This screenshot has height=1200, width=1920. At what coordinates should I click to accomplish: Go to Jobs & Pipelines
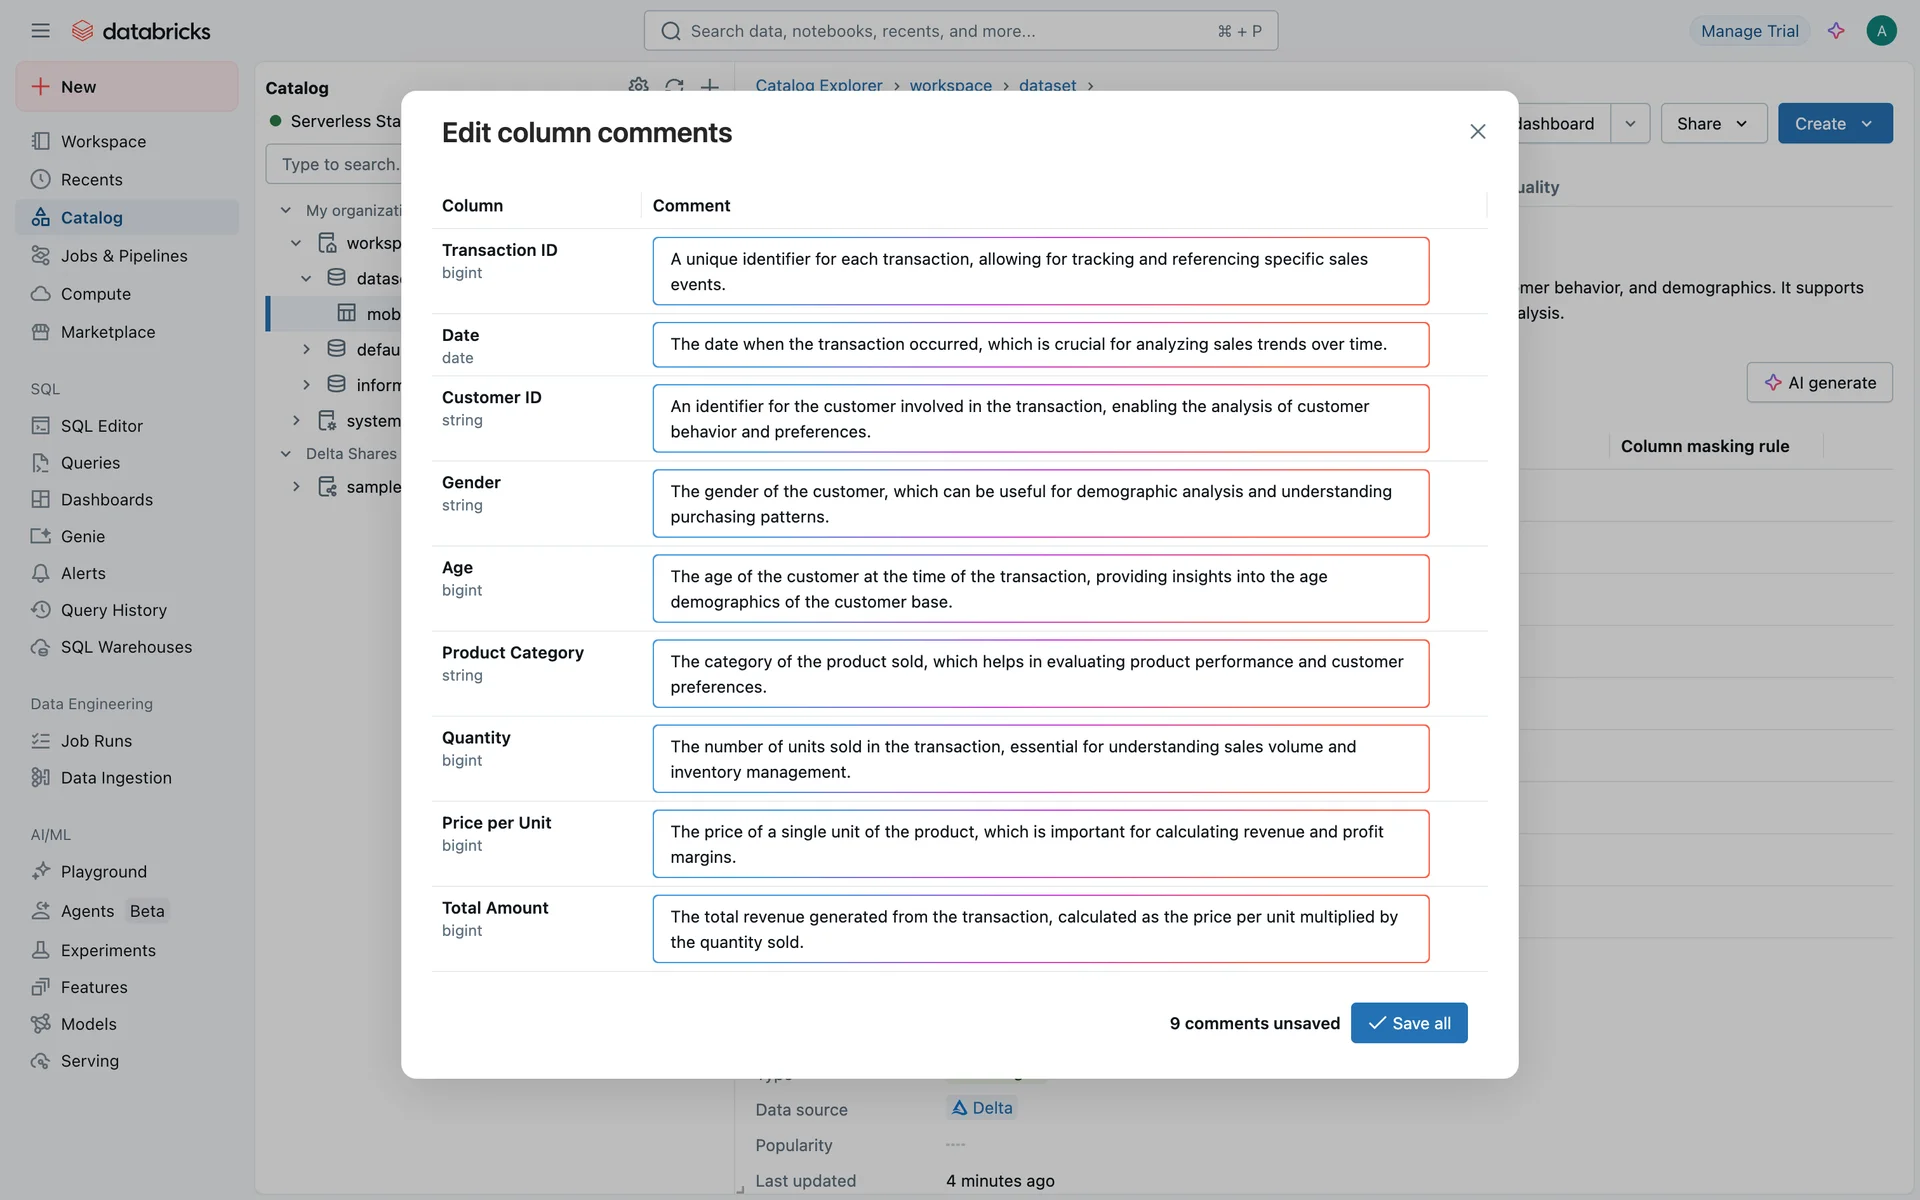(123, 256)
